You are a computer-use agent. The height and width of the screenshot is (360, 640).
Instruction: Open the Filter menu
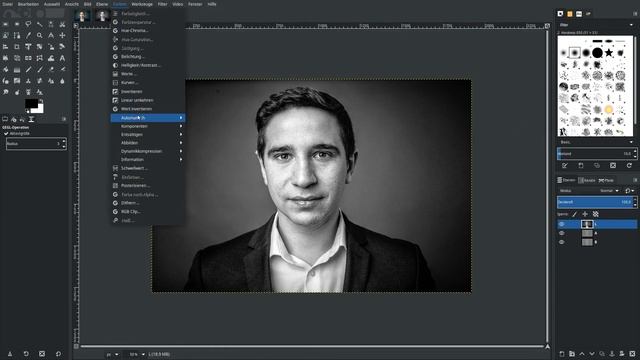162,4
